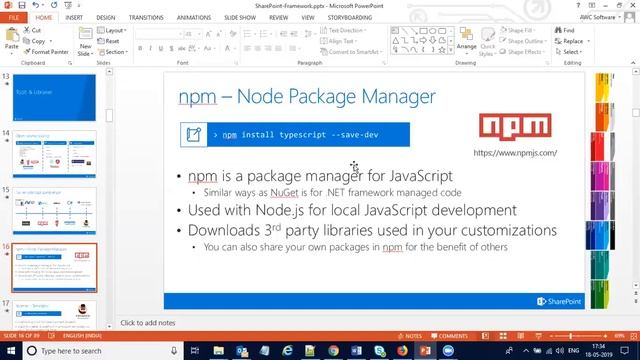Switch to Slide Sorter view
Viewport: 640px width, 360px height.
503,336
